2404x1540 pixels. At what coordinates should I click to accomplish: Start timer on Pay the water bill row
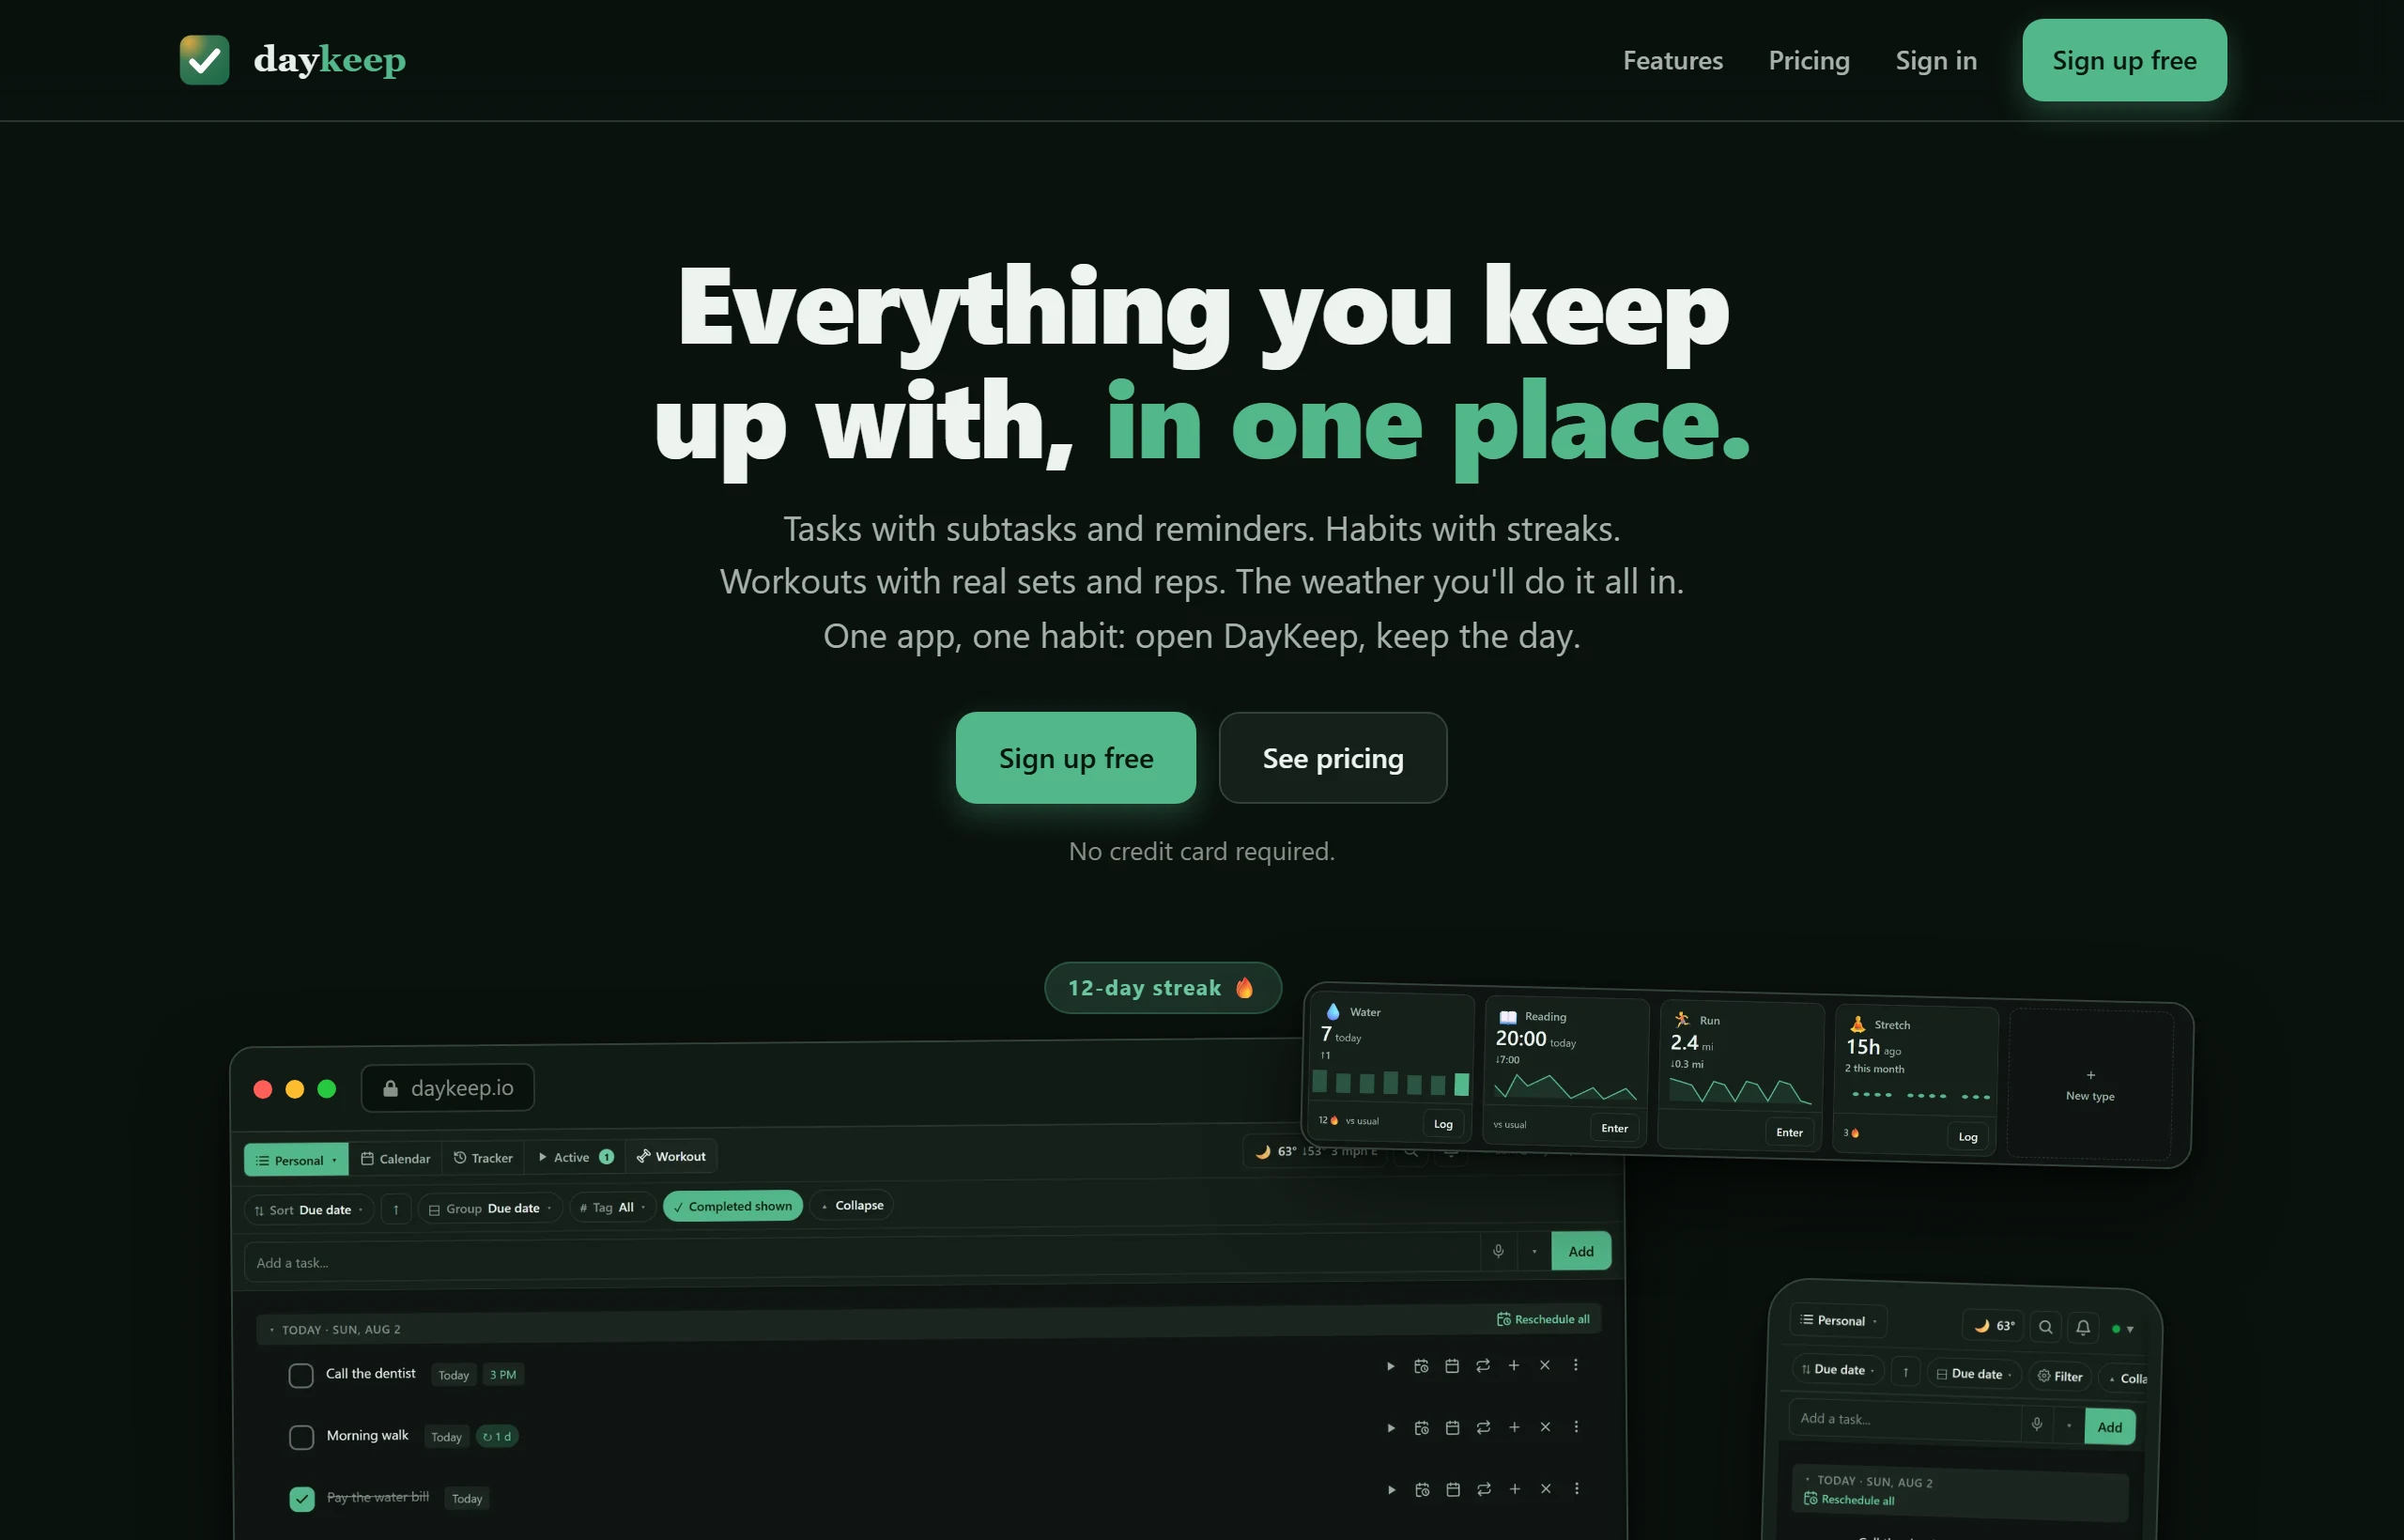coord(1391,1490)
